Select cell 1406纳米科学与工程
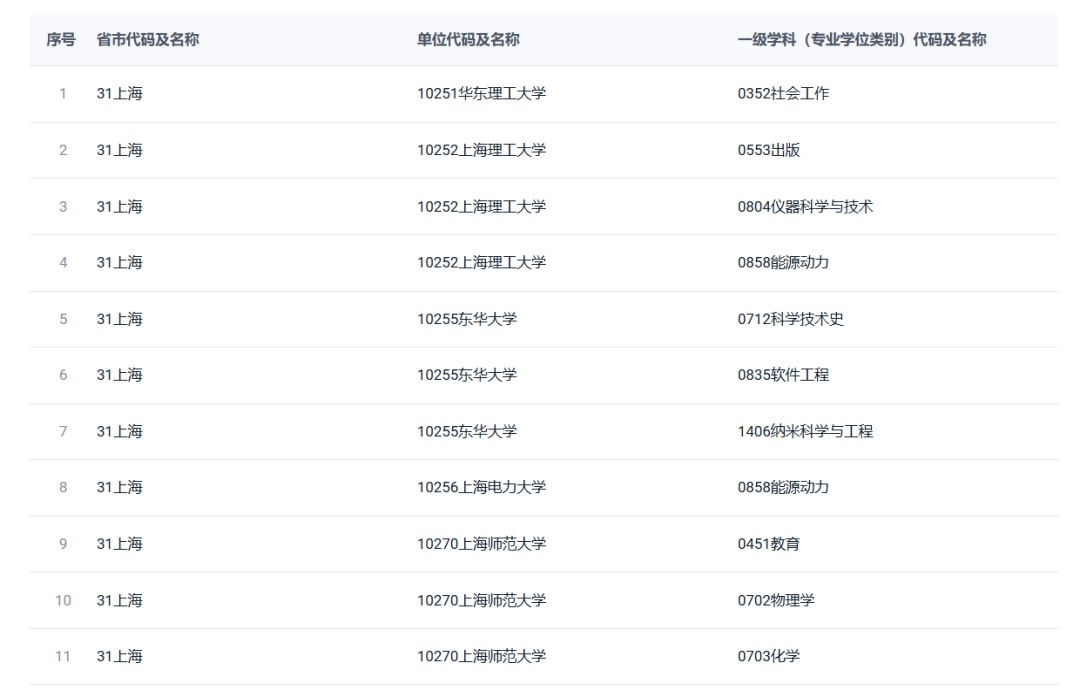1080x690 pixels. [x=805, y=431]
